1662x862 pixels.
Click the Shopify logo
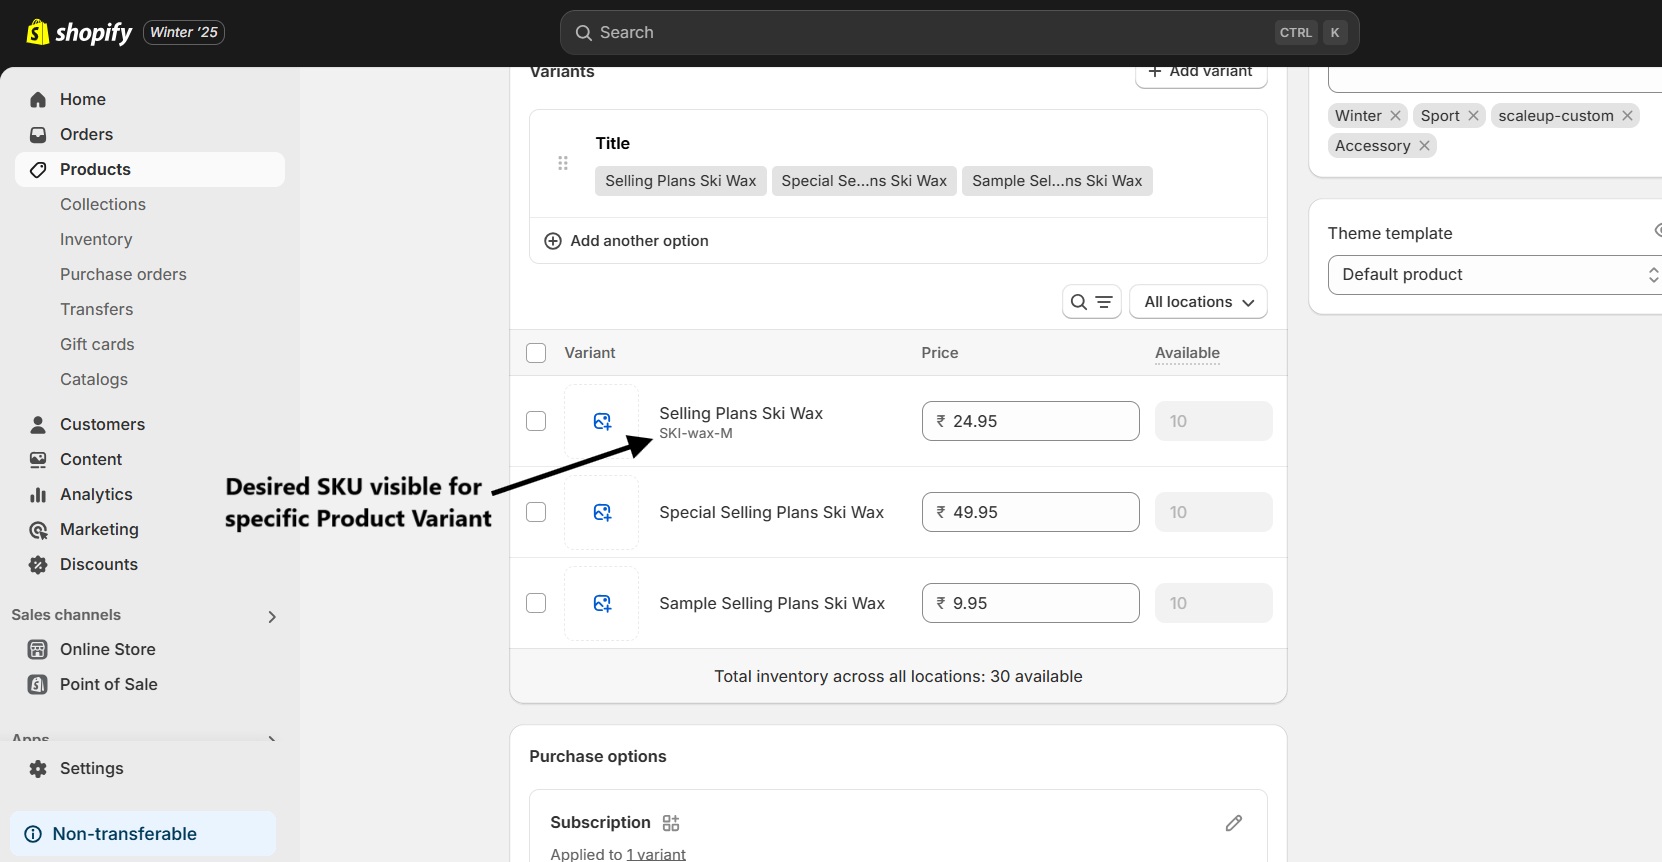[x=79, y=32]
